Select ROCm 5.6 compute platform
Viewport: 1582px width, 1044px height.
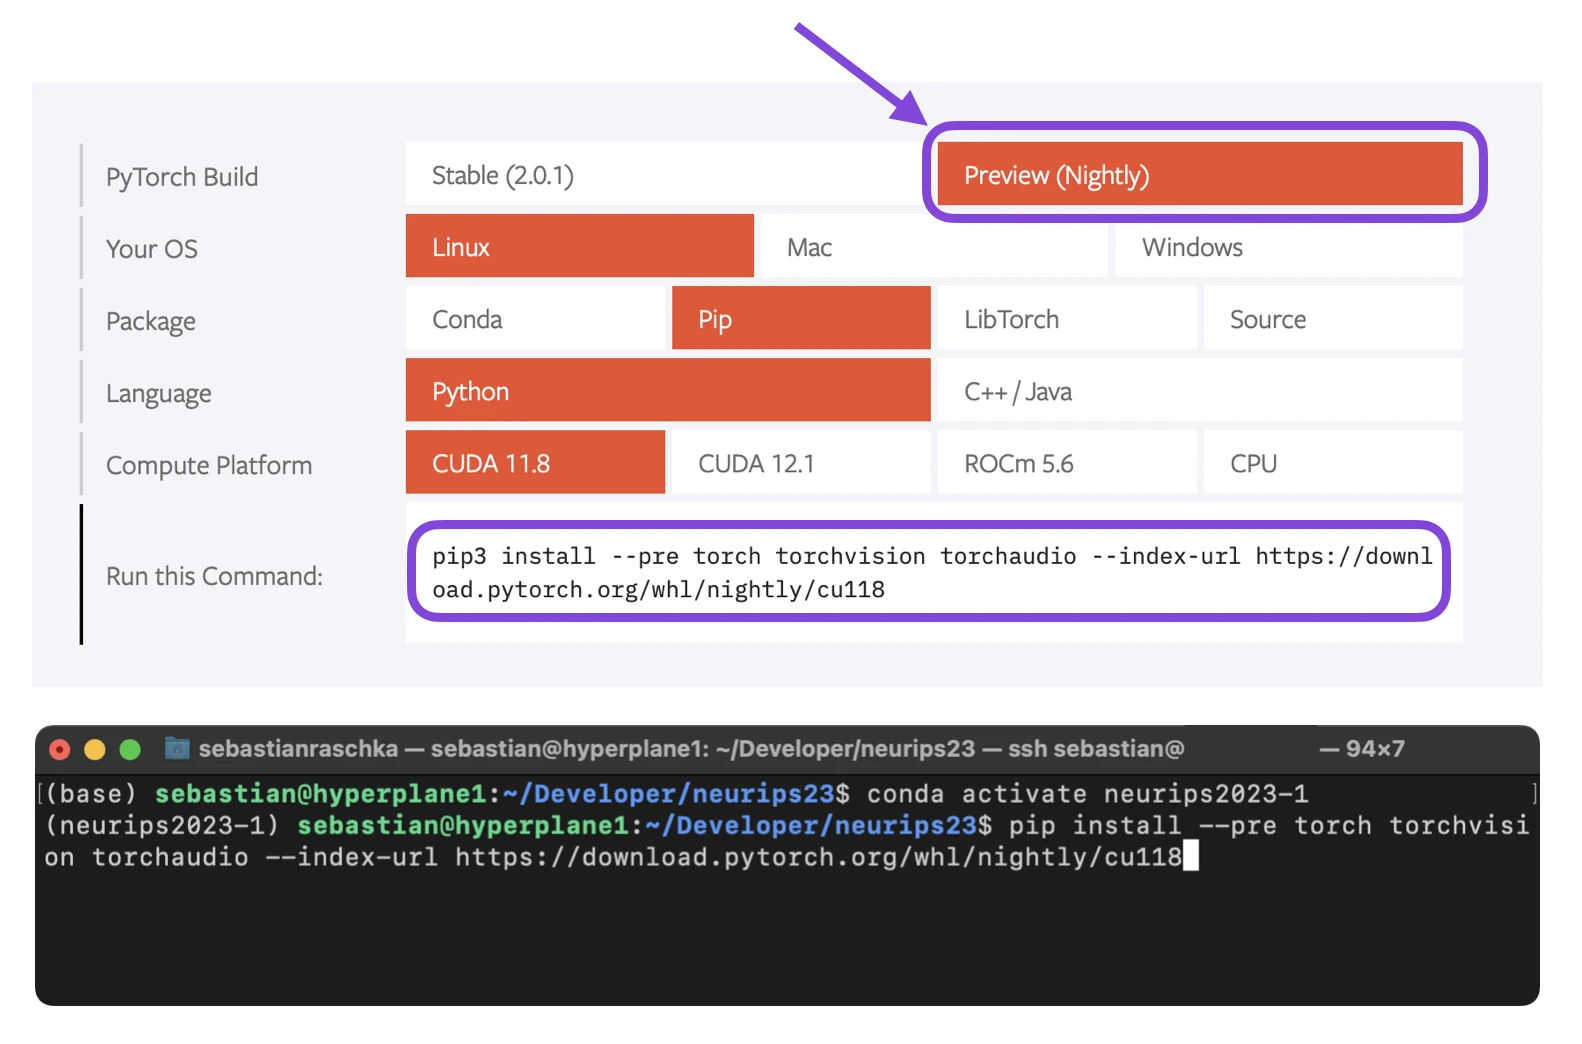click(x=1067, y=462)
